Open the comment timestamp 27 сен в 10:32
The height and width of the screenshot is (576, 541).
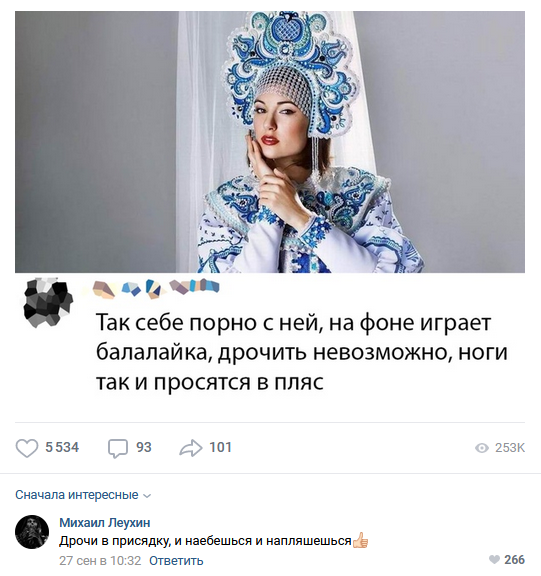100,561
